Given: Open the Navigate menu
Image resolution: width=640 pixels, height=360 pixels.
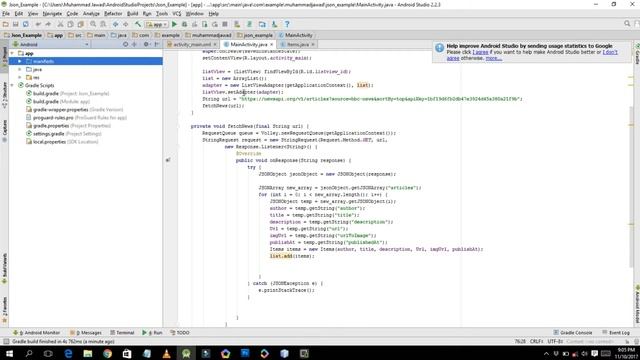Looking at the screenshot, I should pyautogui.click(x=52, y=13).
